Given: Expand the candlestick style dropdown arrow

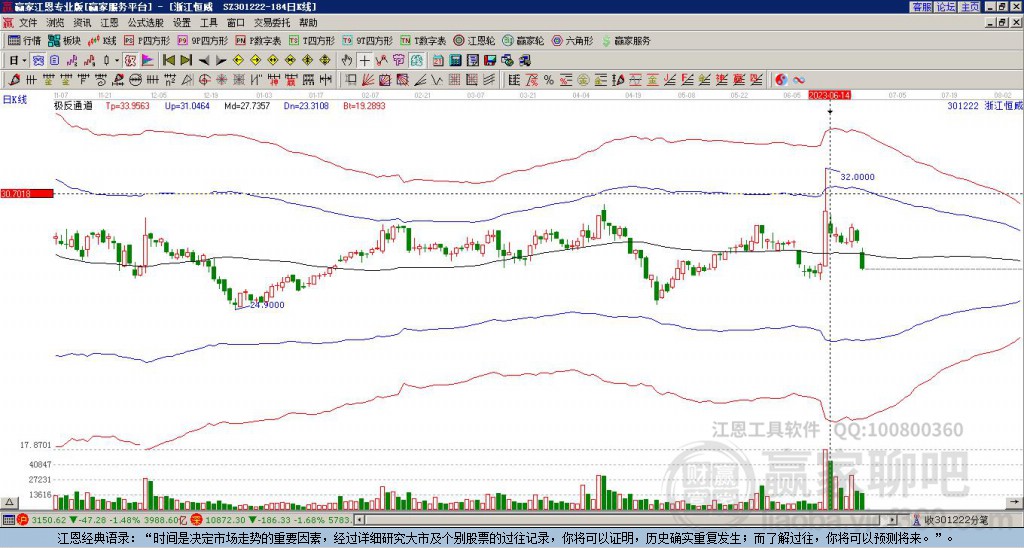Looking at the screenshot, I should 117,61.
